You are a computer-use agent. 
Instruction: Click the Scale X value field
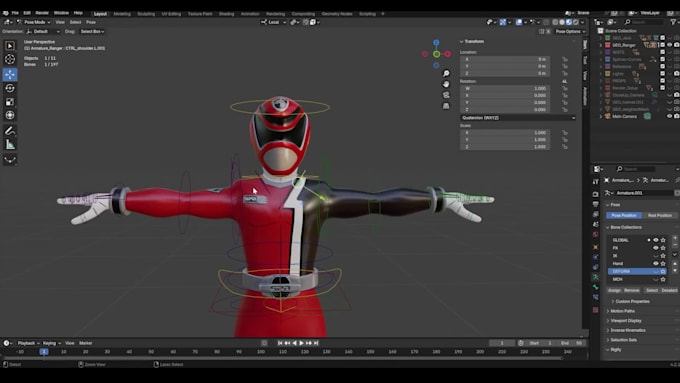(x=505, y=133)
